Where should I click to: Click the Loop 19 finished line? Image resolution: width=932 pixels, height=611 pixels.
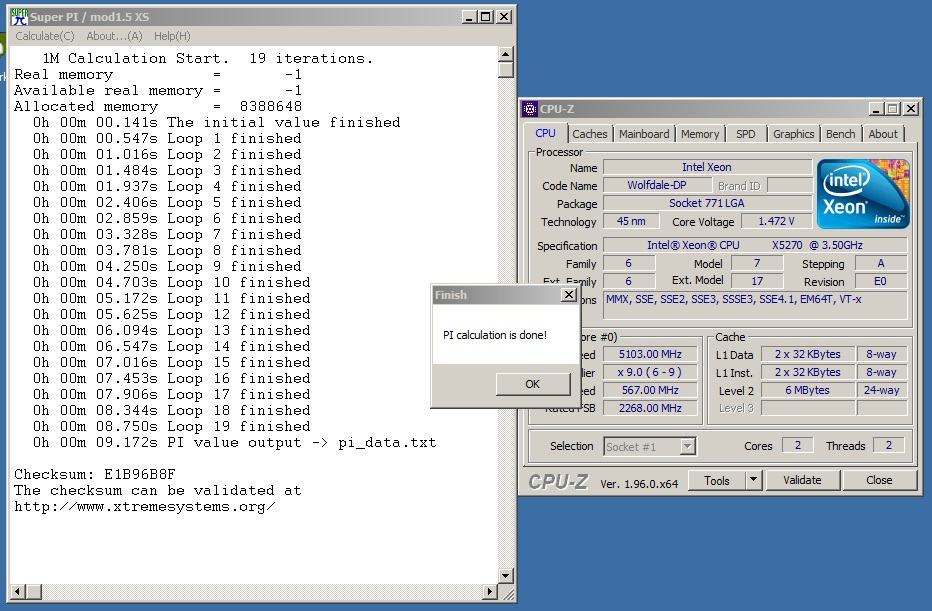click(172, 426)
